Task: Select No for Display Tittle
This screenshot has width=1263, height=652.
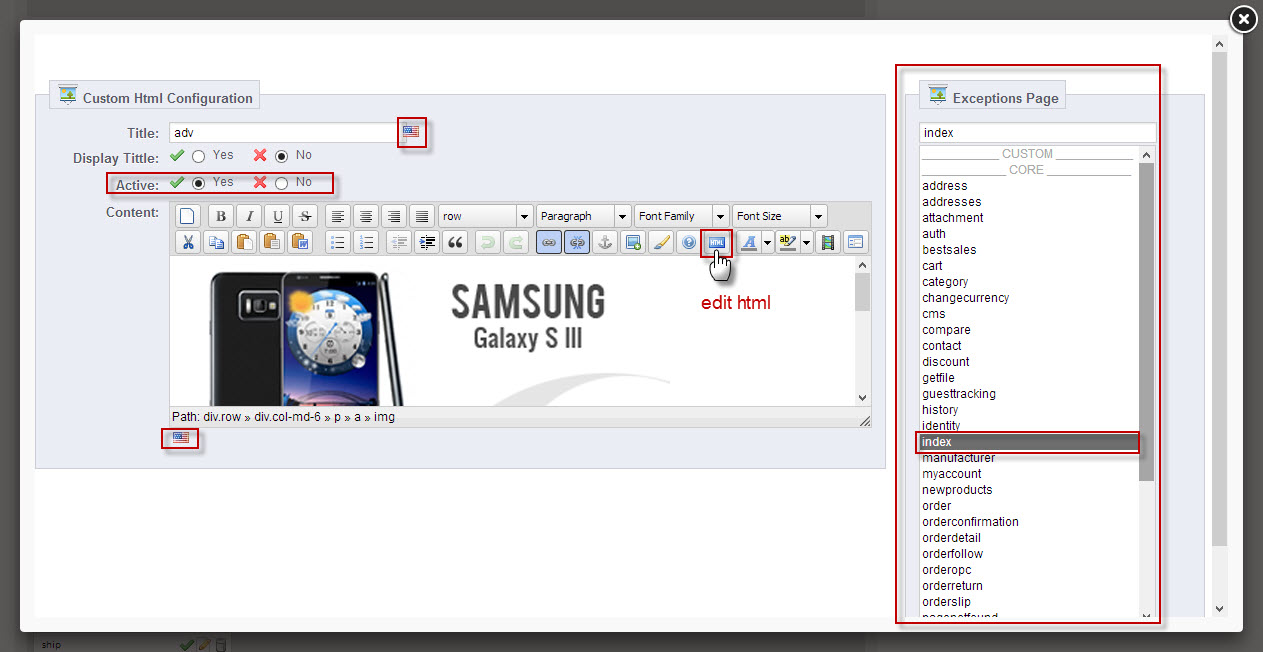Action: [x=282, y=156]
